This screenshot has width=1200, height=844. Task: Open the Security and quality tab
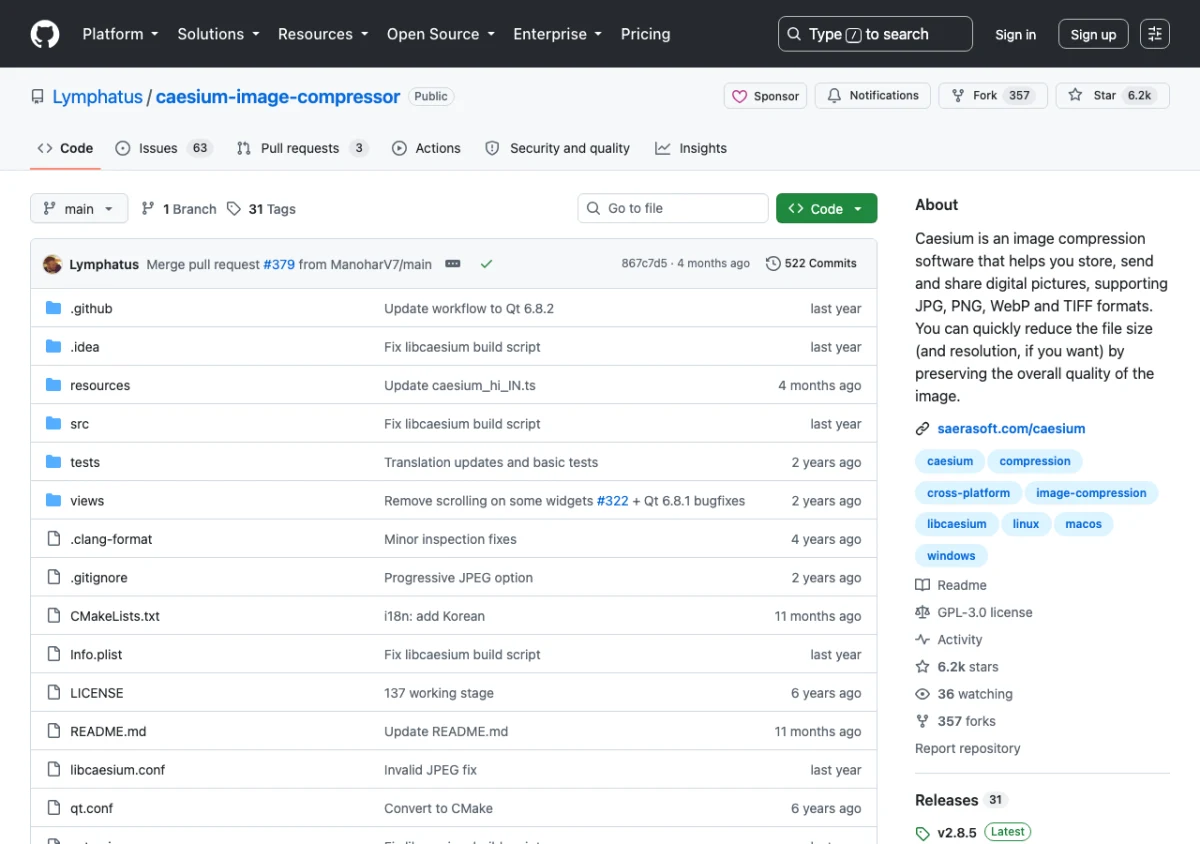(x=558, y=148)
